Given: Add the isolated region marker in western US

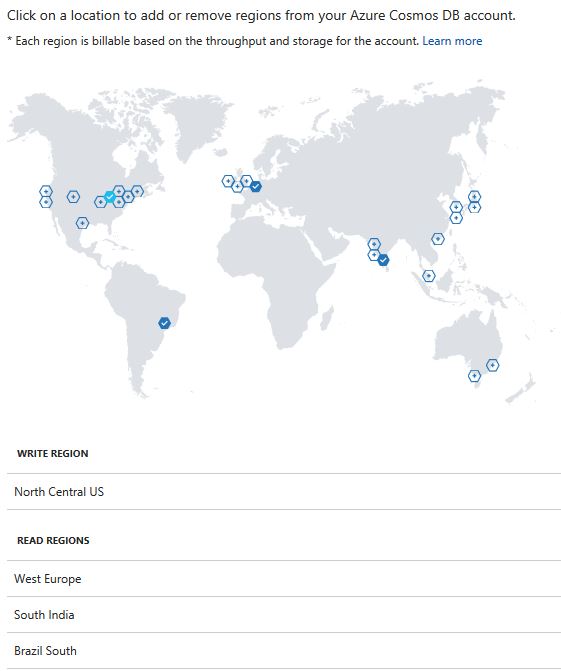Looking at the screenshot, I should pyautogui.click(x=73, y=197).
